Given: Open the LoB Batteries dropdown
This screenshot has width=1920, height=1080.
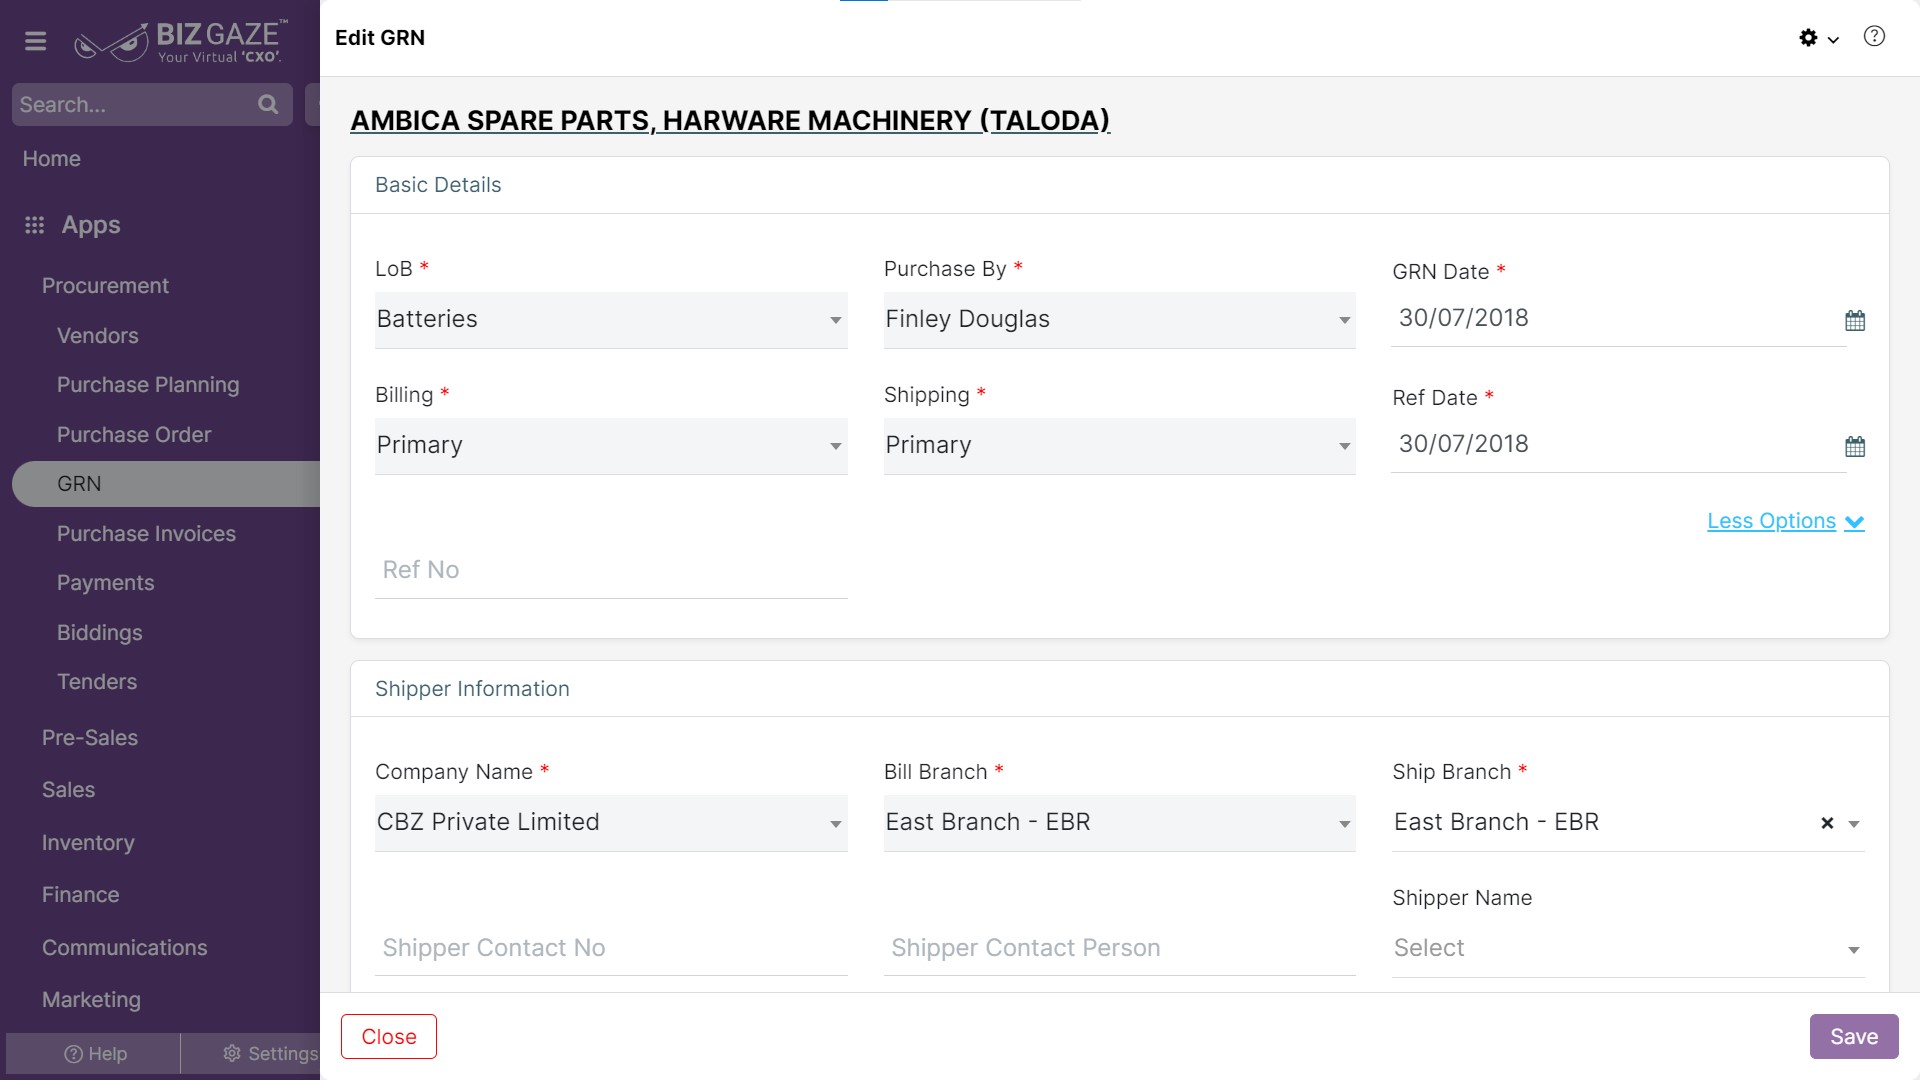Looking at the screenshot, I should (x=611, y=320).
